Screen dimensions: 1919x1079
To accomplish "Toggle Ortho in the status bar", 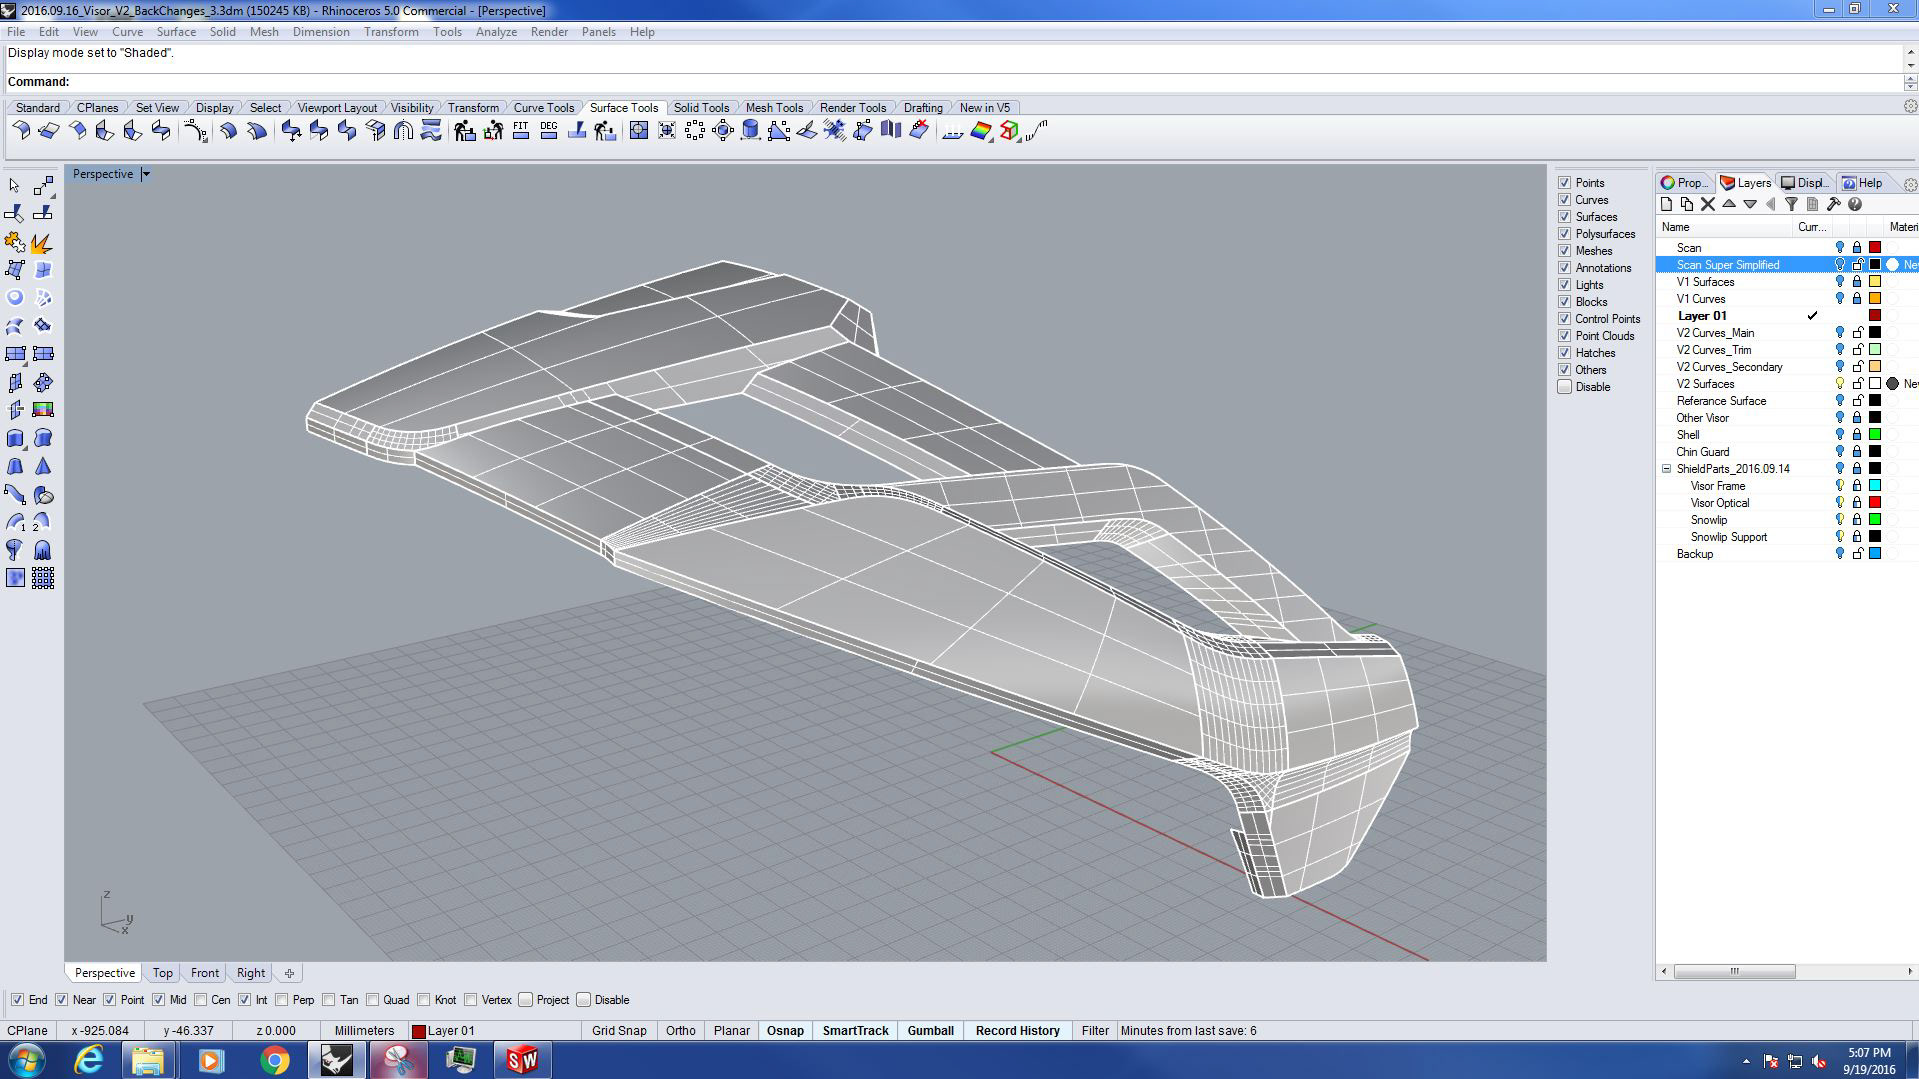I will [680, 1031].
